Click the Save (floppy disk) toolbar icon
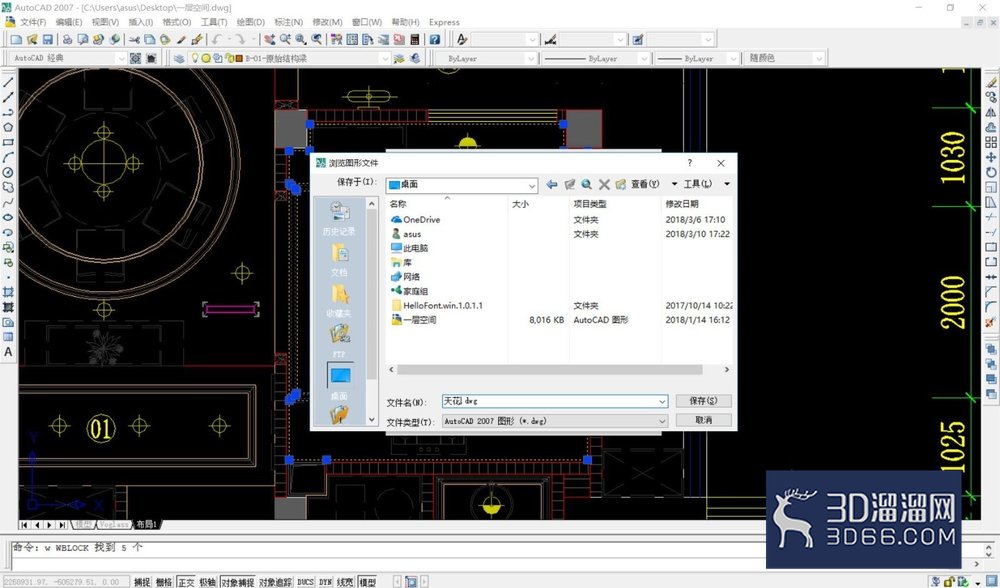 click(48, 40)
